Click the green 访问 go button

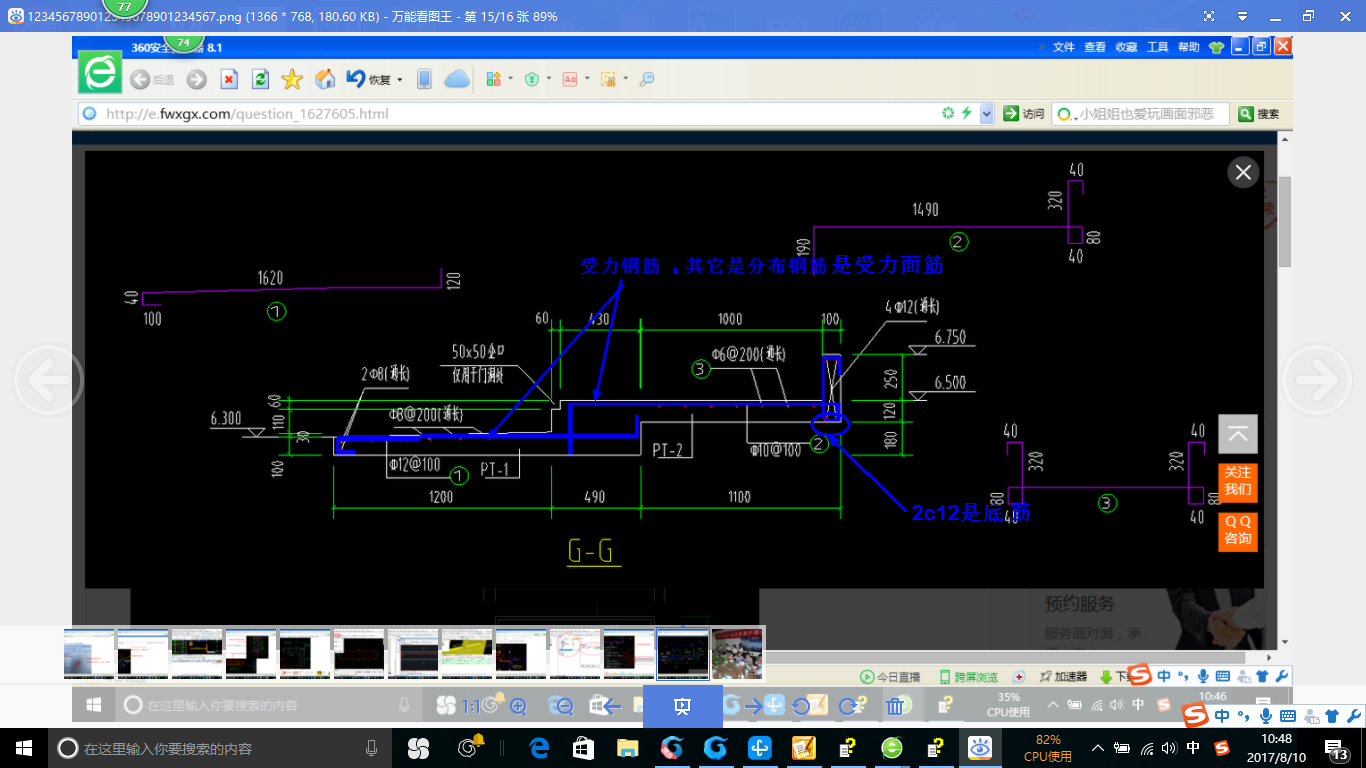(x=1024, y=114)
